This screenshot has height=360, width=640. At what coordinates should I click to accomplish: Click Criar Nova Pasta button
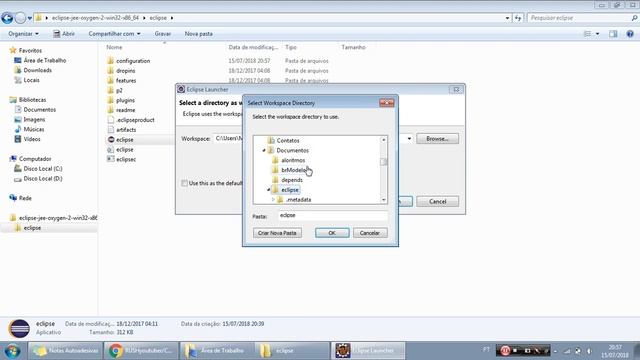tap(277, 233)
